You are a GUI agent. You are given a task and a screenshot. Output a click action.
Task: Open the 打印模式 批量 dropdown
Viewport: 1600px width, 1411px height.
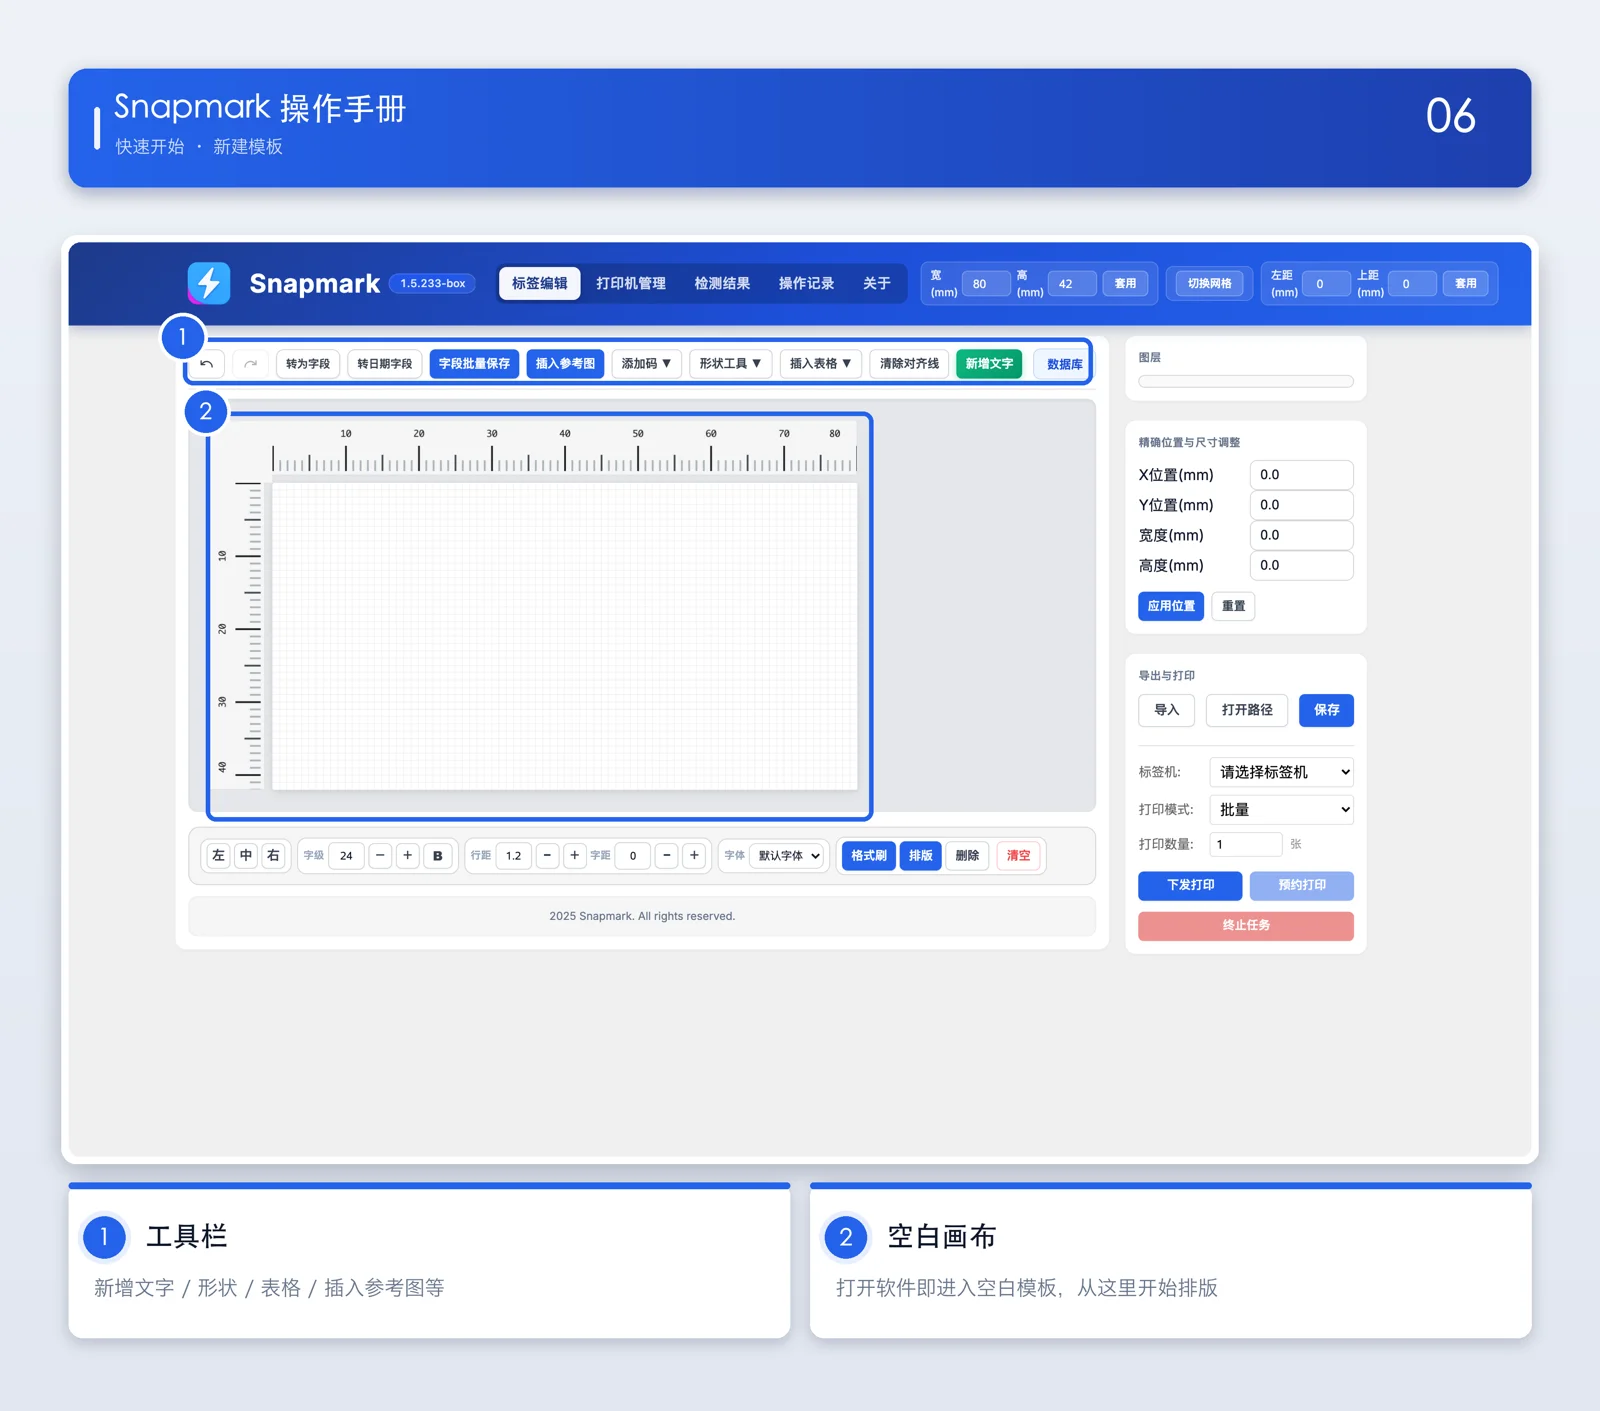[x=1282, y=810]
